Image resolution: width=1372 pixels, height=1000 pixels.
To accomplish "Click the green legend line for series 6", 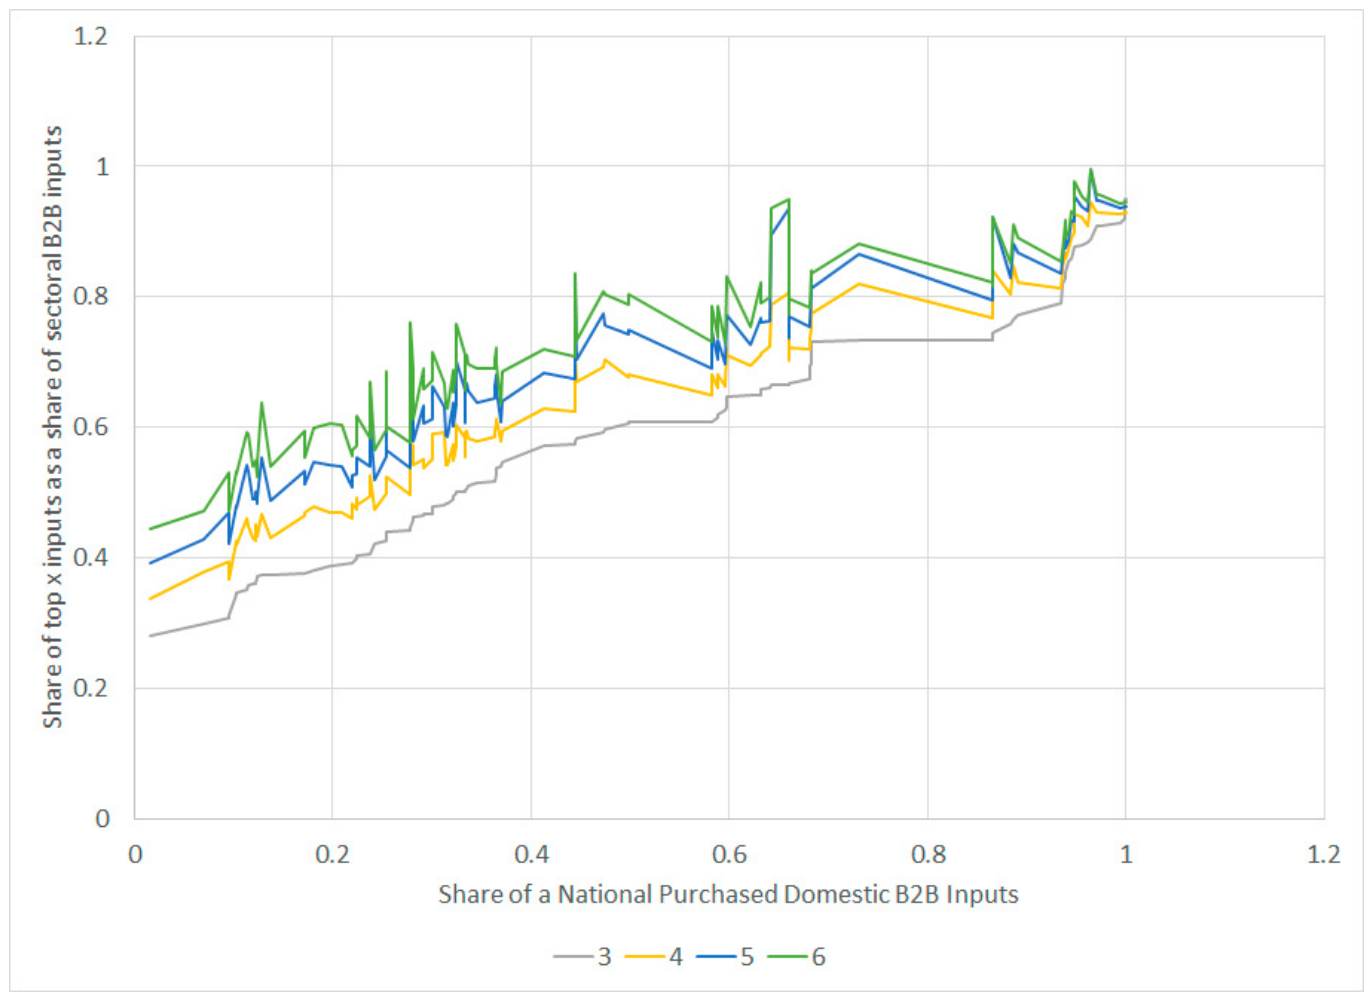I will 788,957.
